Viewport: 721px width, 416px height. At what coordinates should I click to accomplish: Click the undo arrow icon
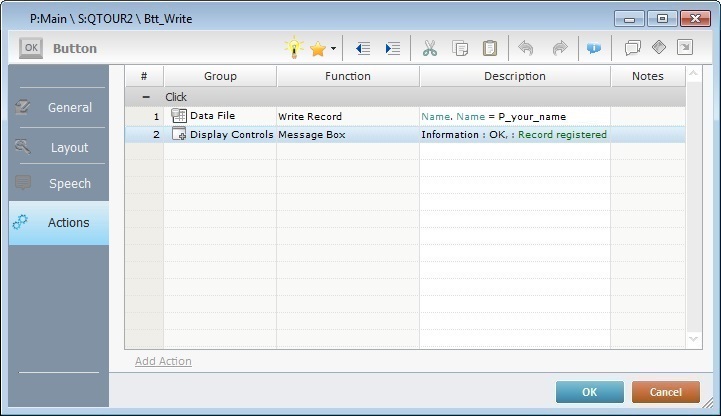point(526,48)
